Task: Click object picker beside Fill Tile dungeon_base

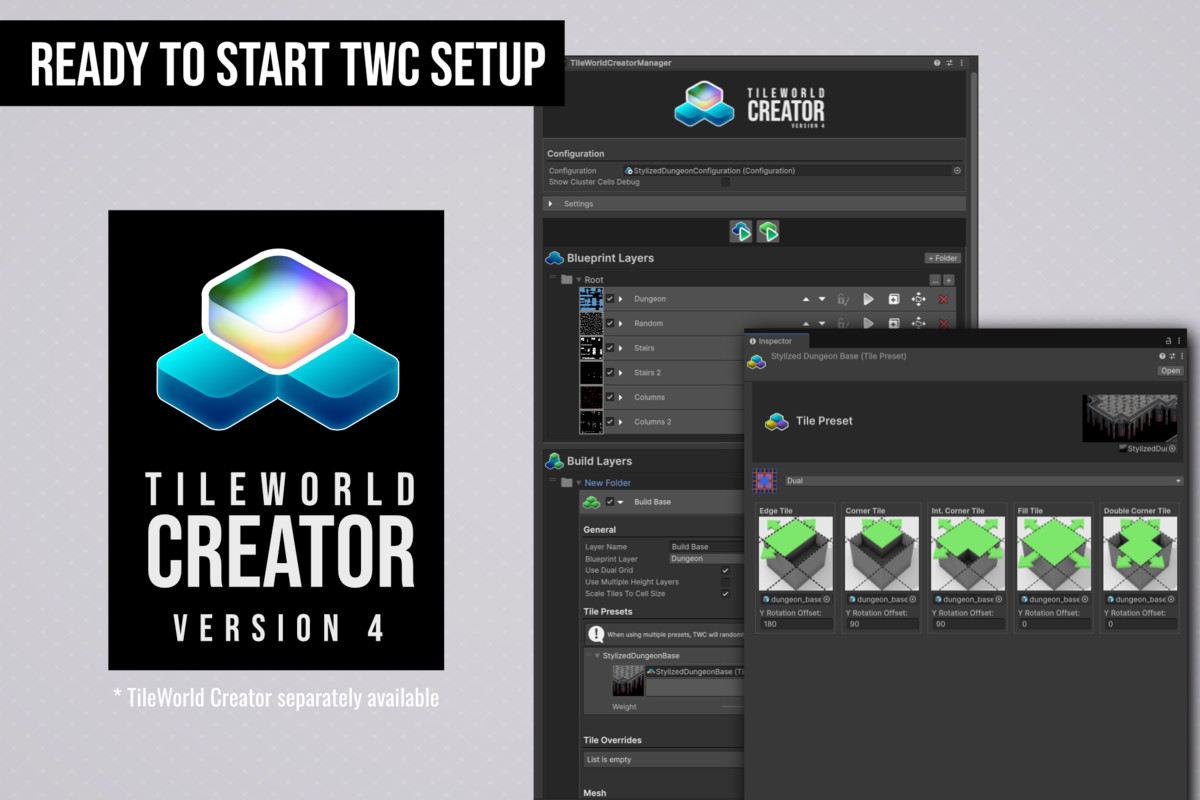Action: click(1085, 599)
